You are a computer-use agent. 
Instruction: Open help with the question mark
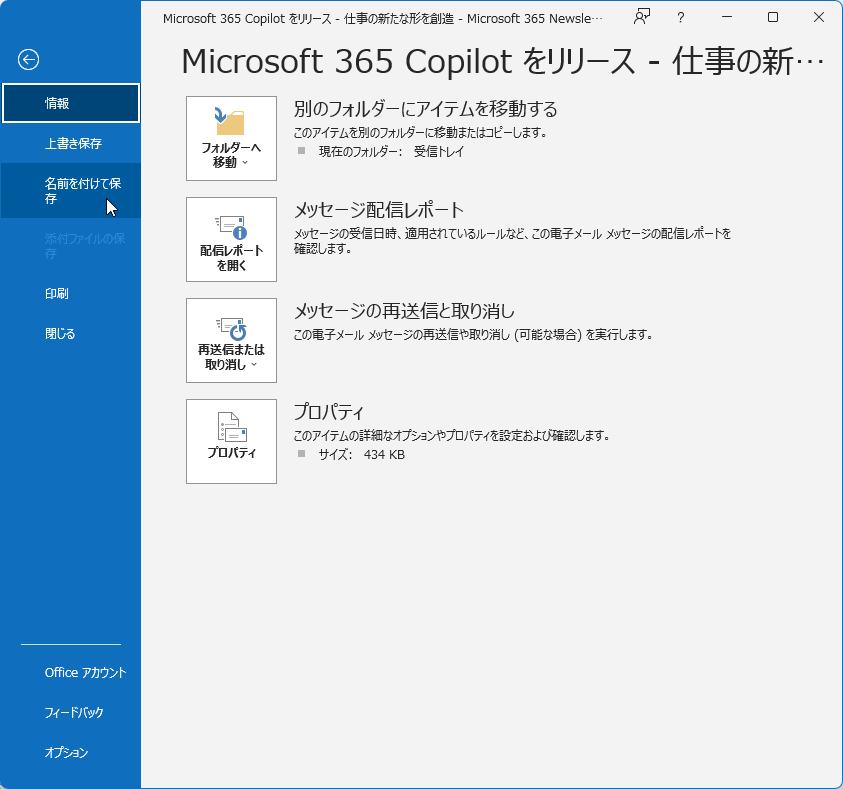click(x=681, y=18)
